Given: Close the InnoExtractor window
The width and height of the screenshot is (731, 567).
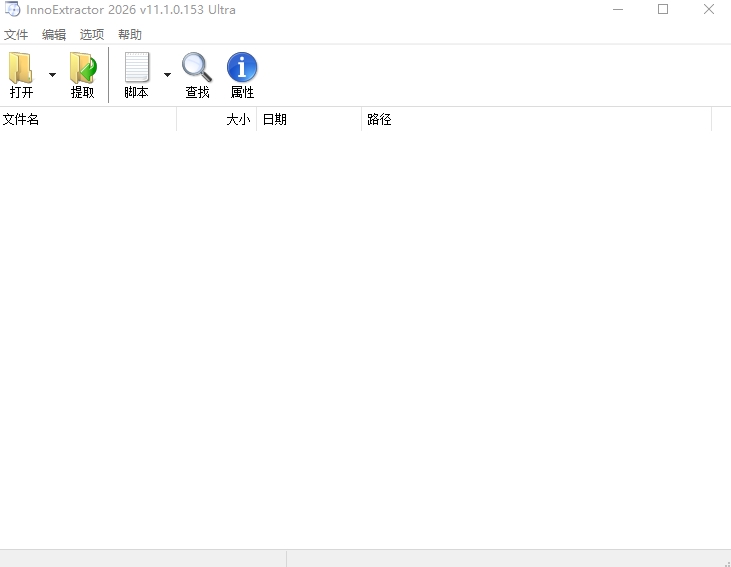Looking at the screenshot, I should tap(709, 9).
